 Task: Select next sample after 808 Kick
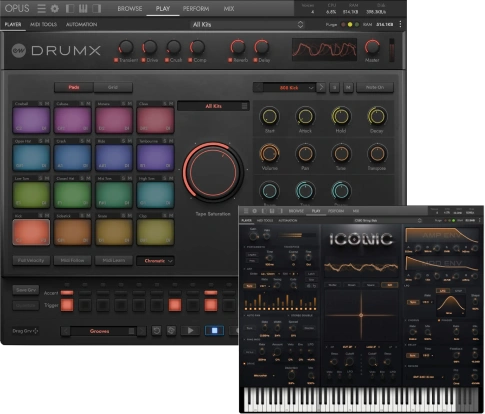pos(321,88)
